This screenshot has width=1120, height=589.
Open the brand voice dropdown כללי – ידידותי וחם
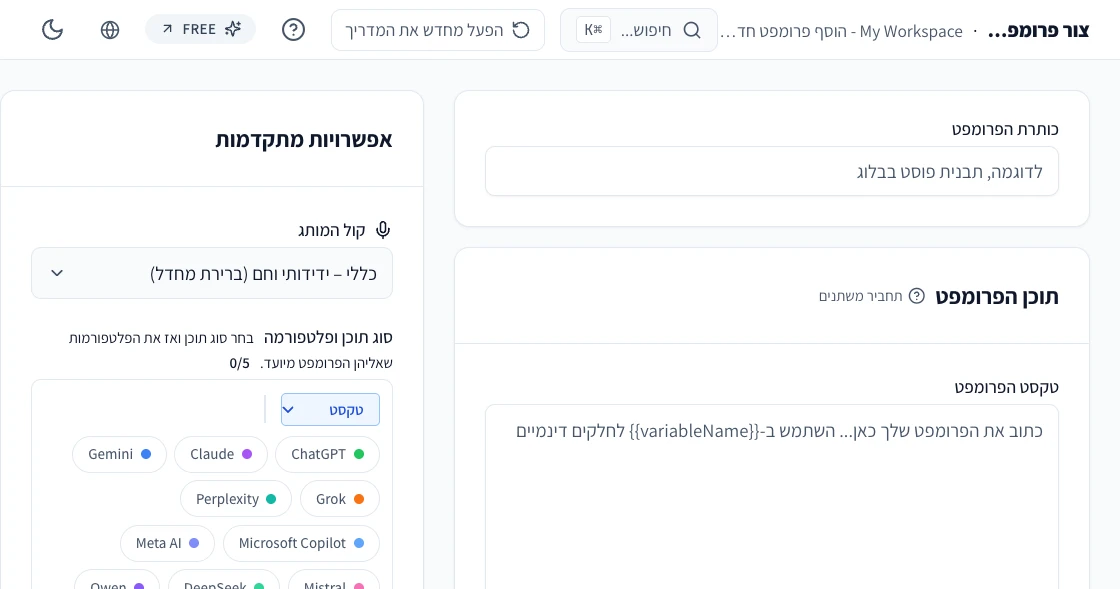[x=212, y=273]
